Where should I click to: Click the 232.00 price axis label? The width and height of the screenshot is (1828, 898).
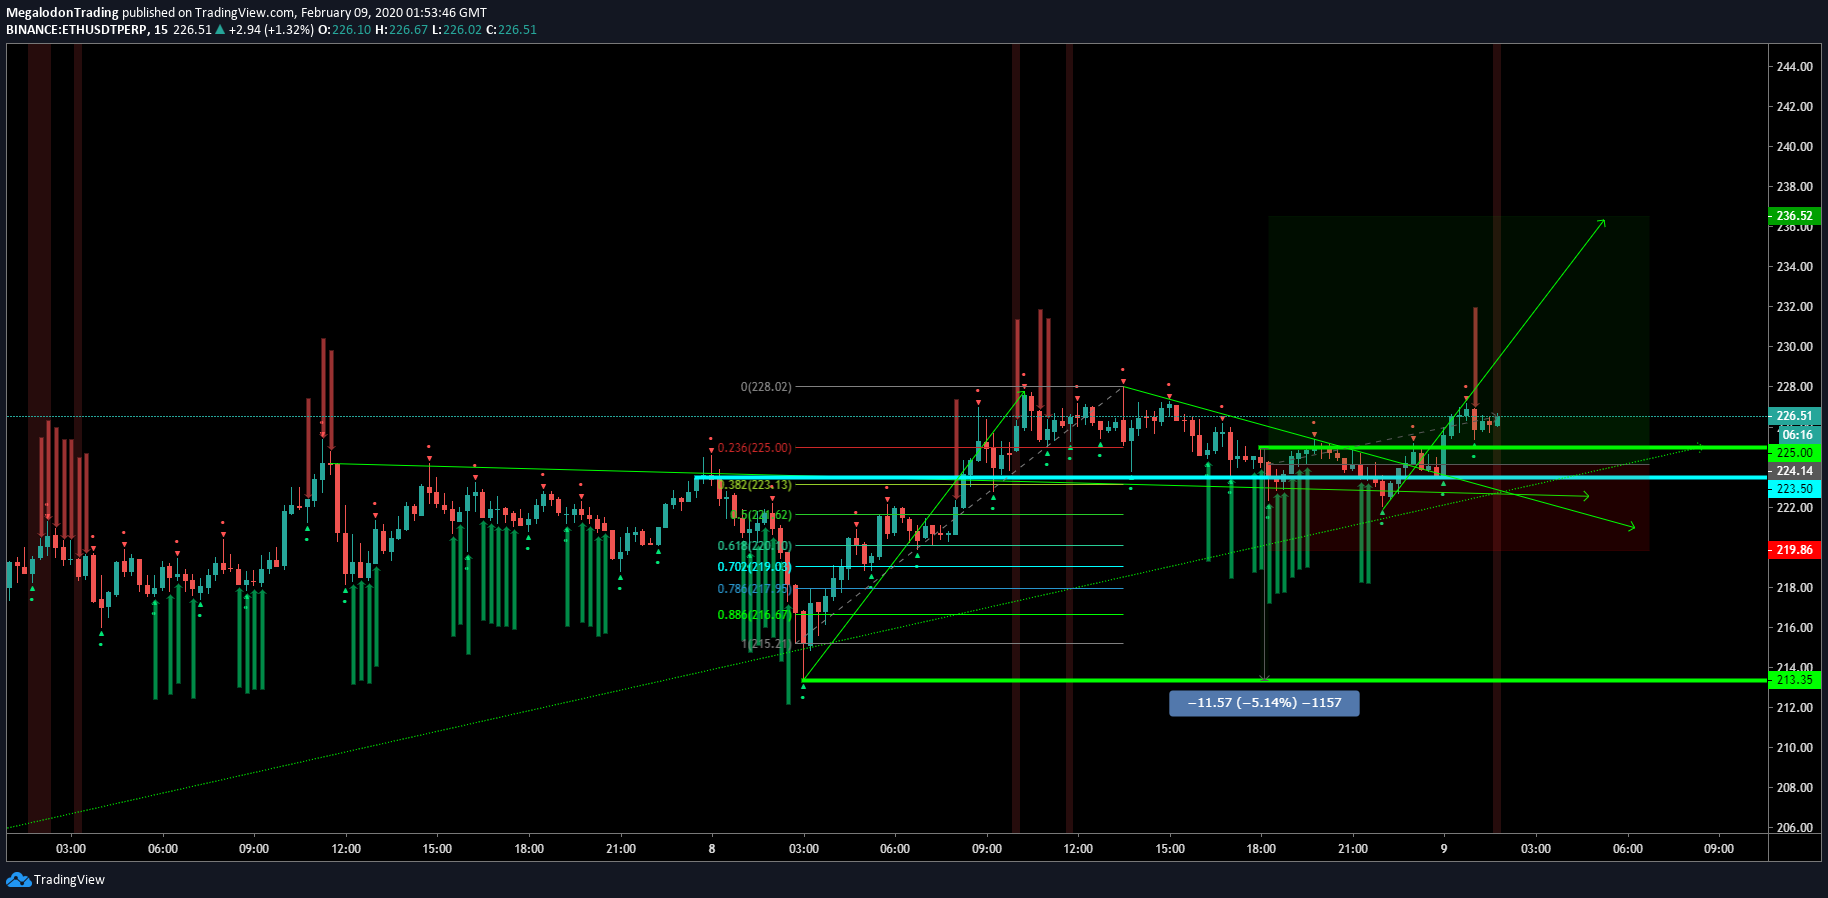point(1794,307)
